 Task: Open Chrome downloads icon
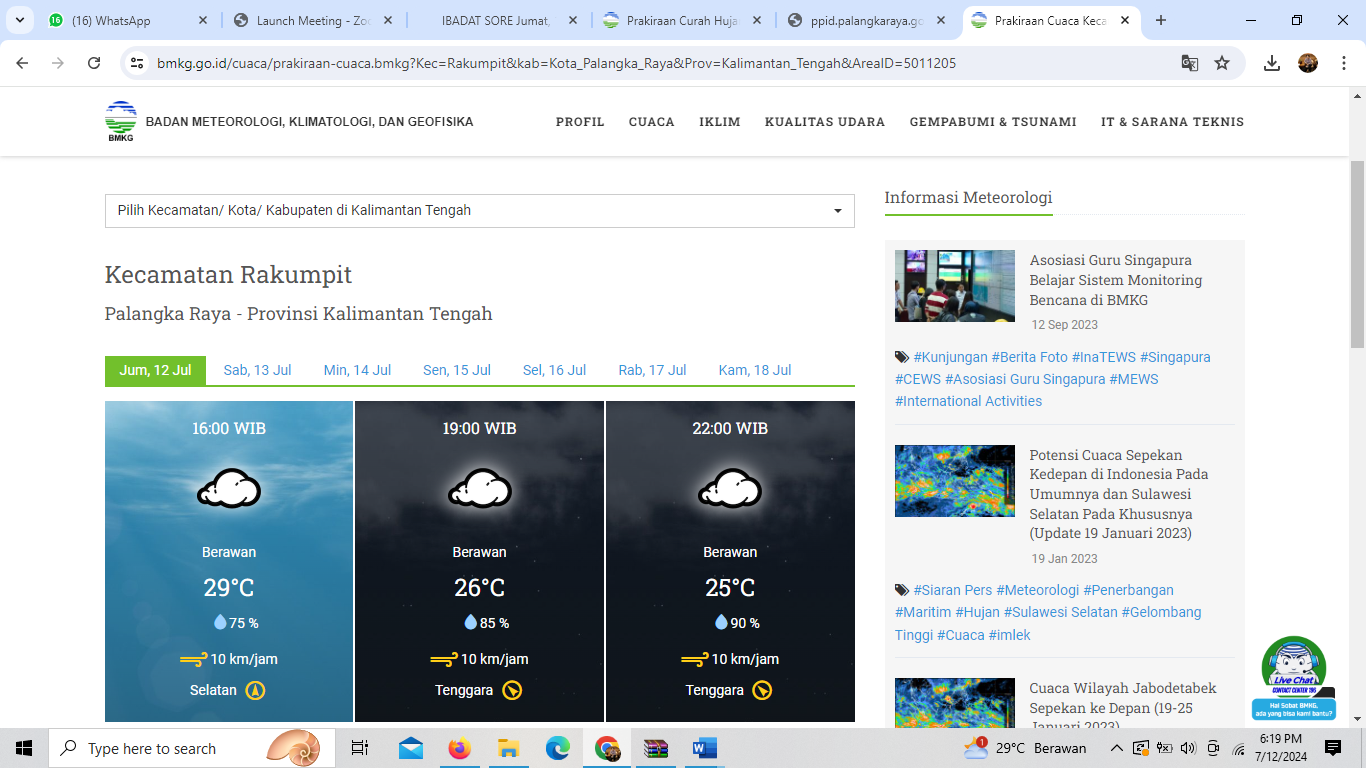[x=1272, y=63]
